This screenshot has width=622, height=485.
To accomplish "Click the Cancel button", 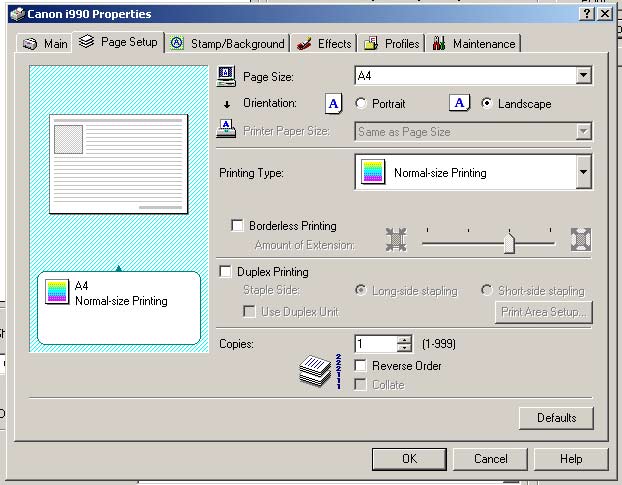I will click(x=490, y=459).
